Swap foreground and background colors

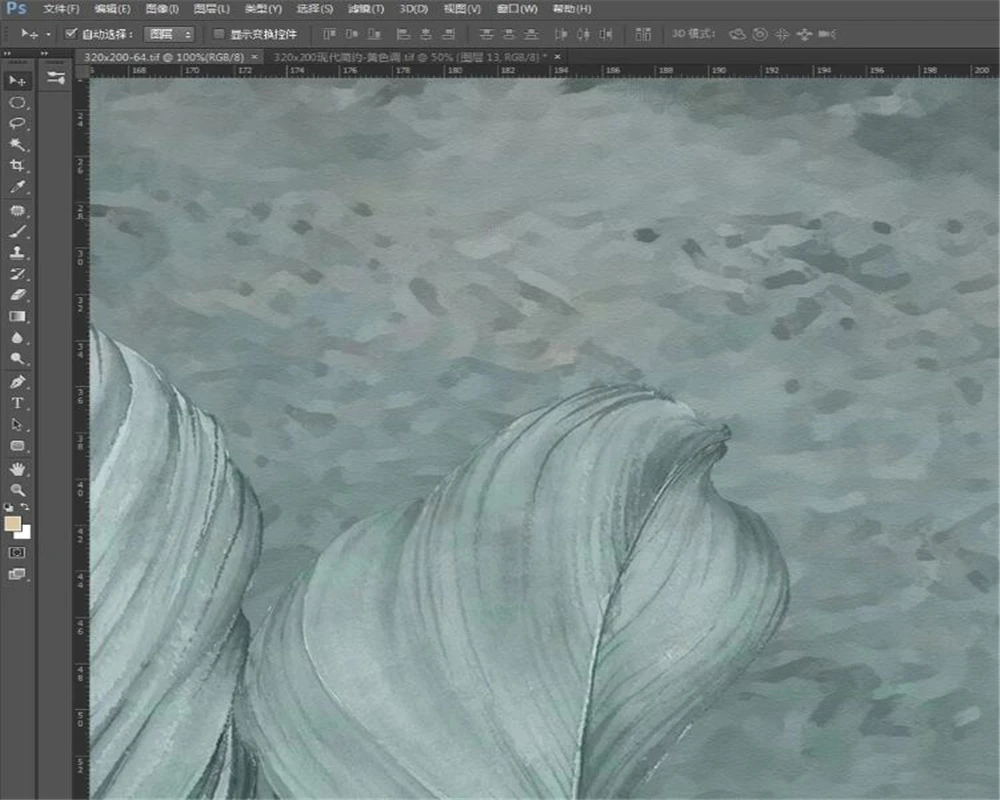tap(25, 507)
